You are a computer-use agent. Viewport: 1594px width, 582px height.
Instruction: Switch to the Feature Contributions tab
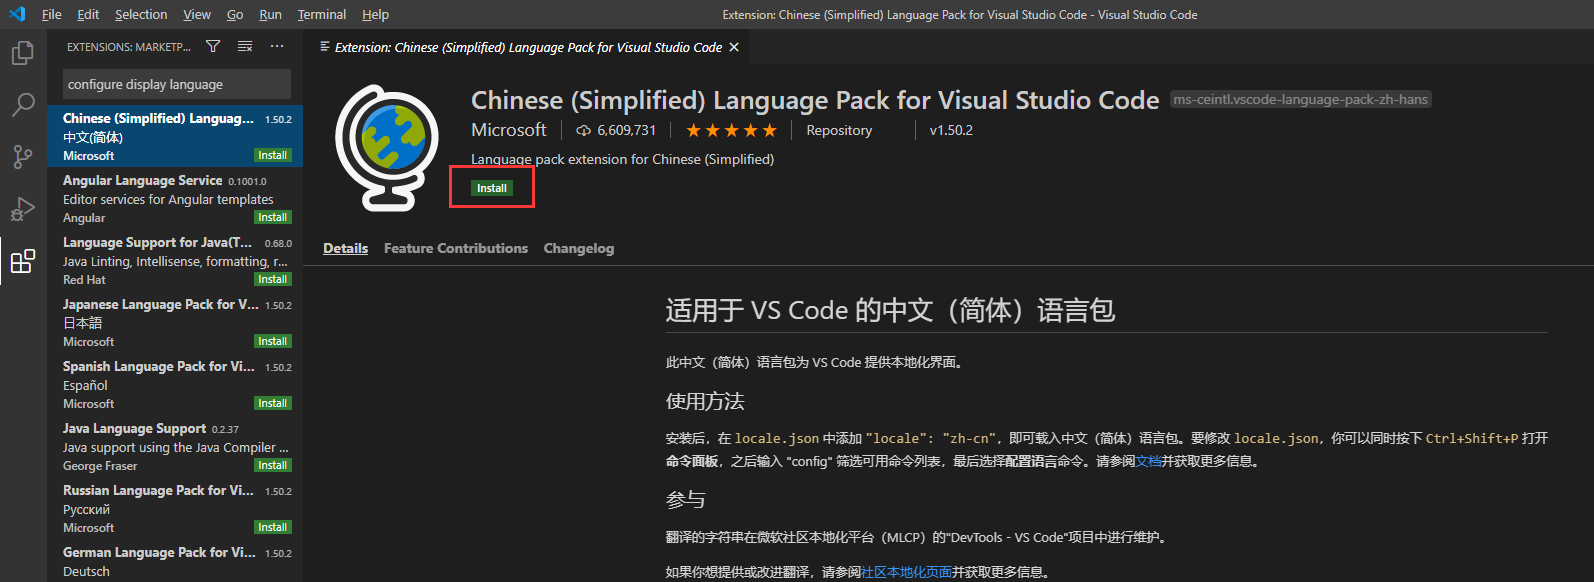(456, 248)
